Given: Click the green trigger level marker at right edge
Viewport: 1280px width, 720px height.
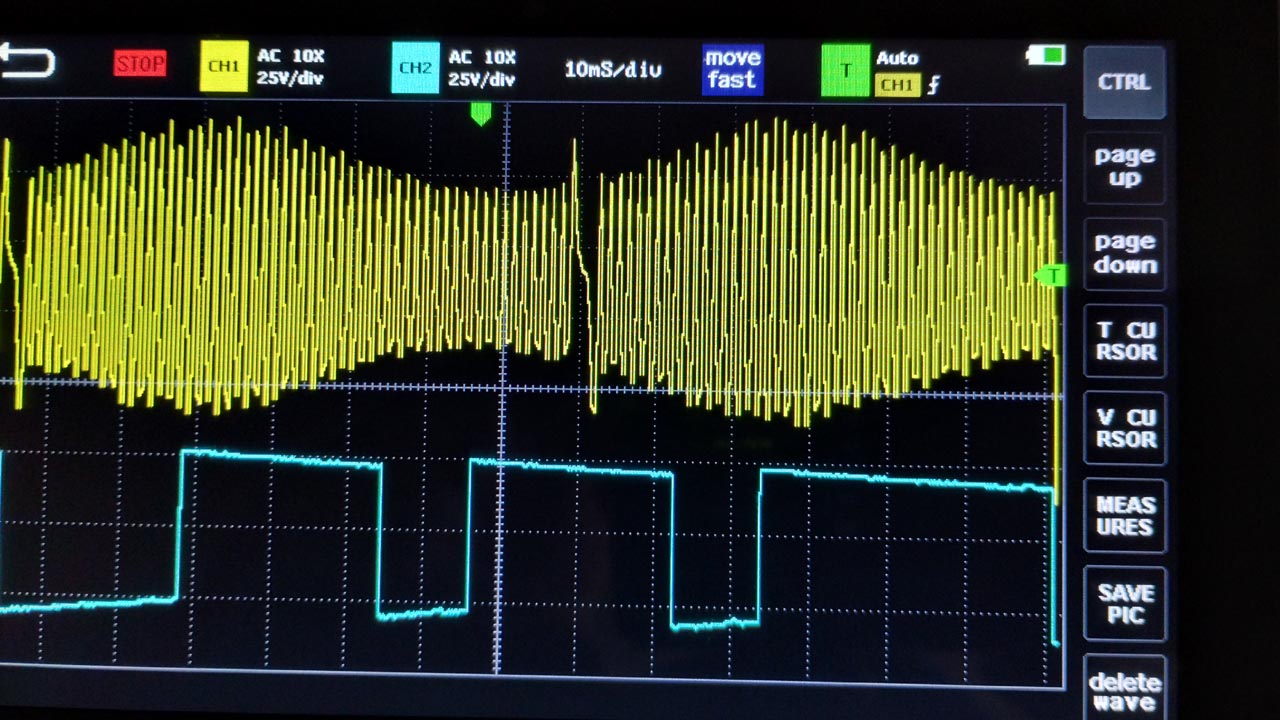Looking at the screenshot, I should point(1051,275).
